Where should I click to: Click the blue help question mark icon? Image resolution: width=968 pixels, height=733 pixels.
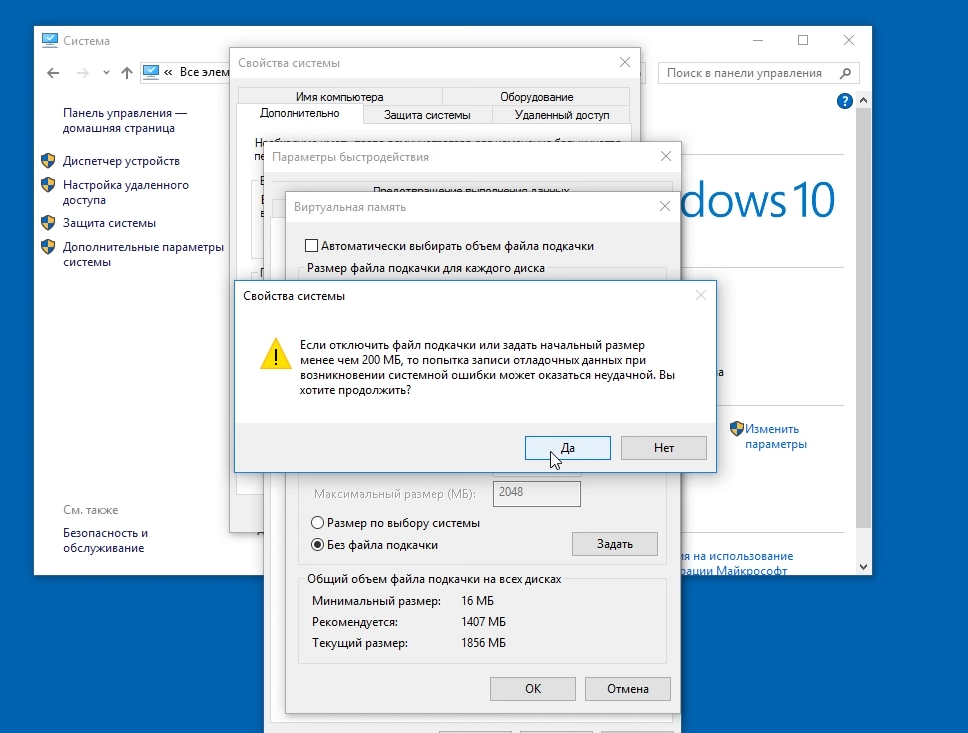pyautogui.click(x=844, y=101)
